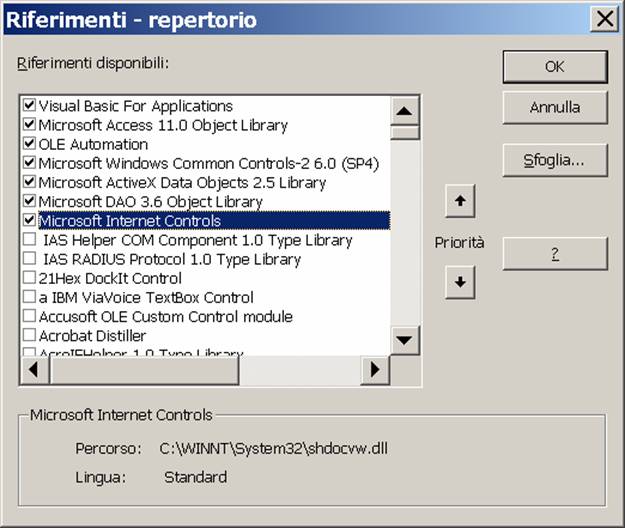Click the list's scroll down arrow

pyautogui.click(x=404, y=340)
